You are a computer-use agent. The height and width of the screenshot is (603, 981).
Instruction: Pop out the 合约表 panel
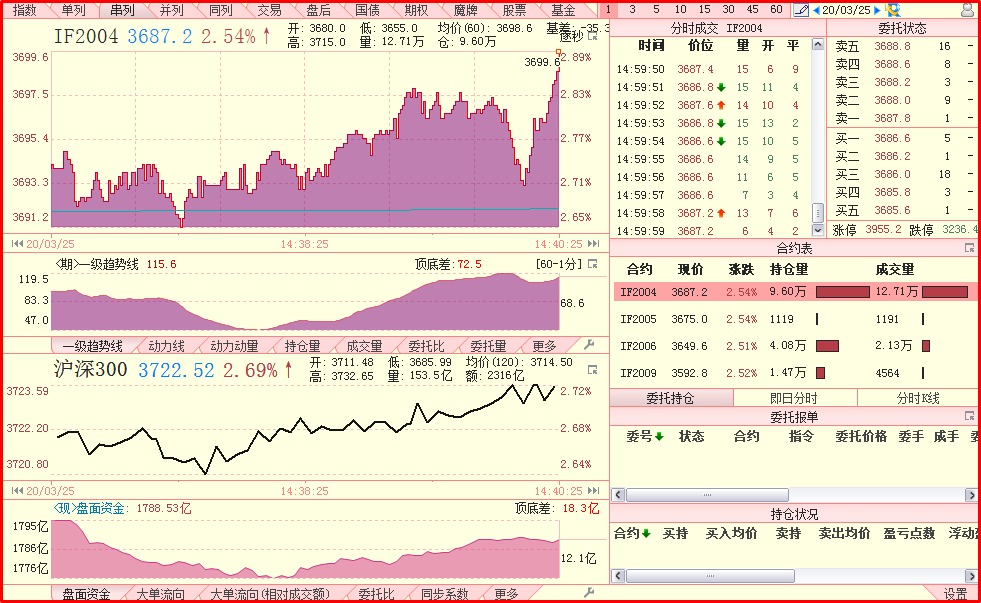coord(969,248)
